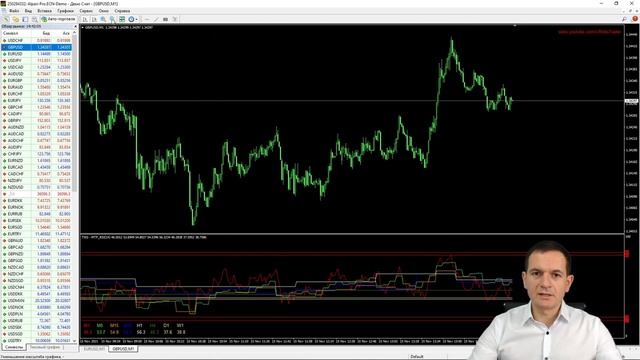
Task: Click the dark rectangle toolbar icon
Action: tap(165, 19)
